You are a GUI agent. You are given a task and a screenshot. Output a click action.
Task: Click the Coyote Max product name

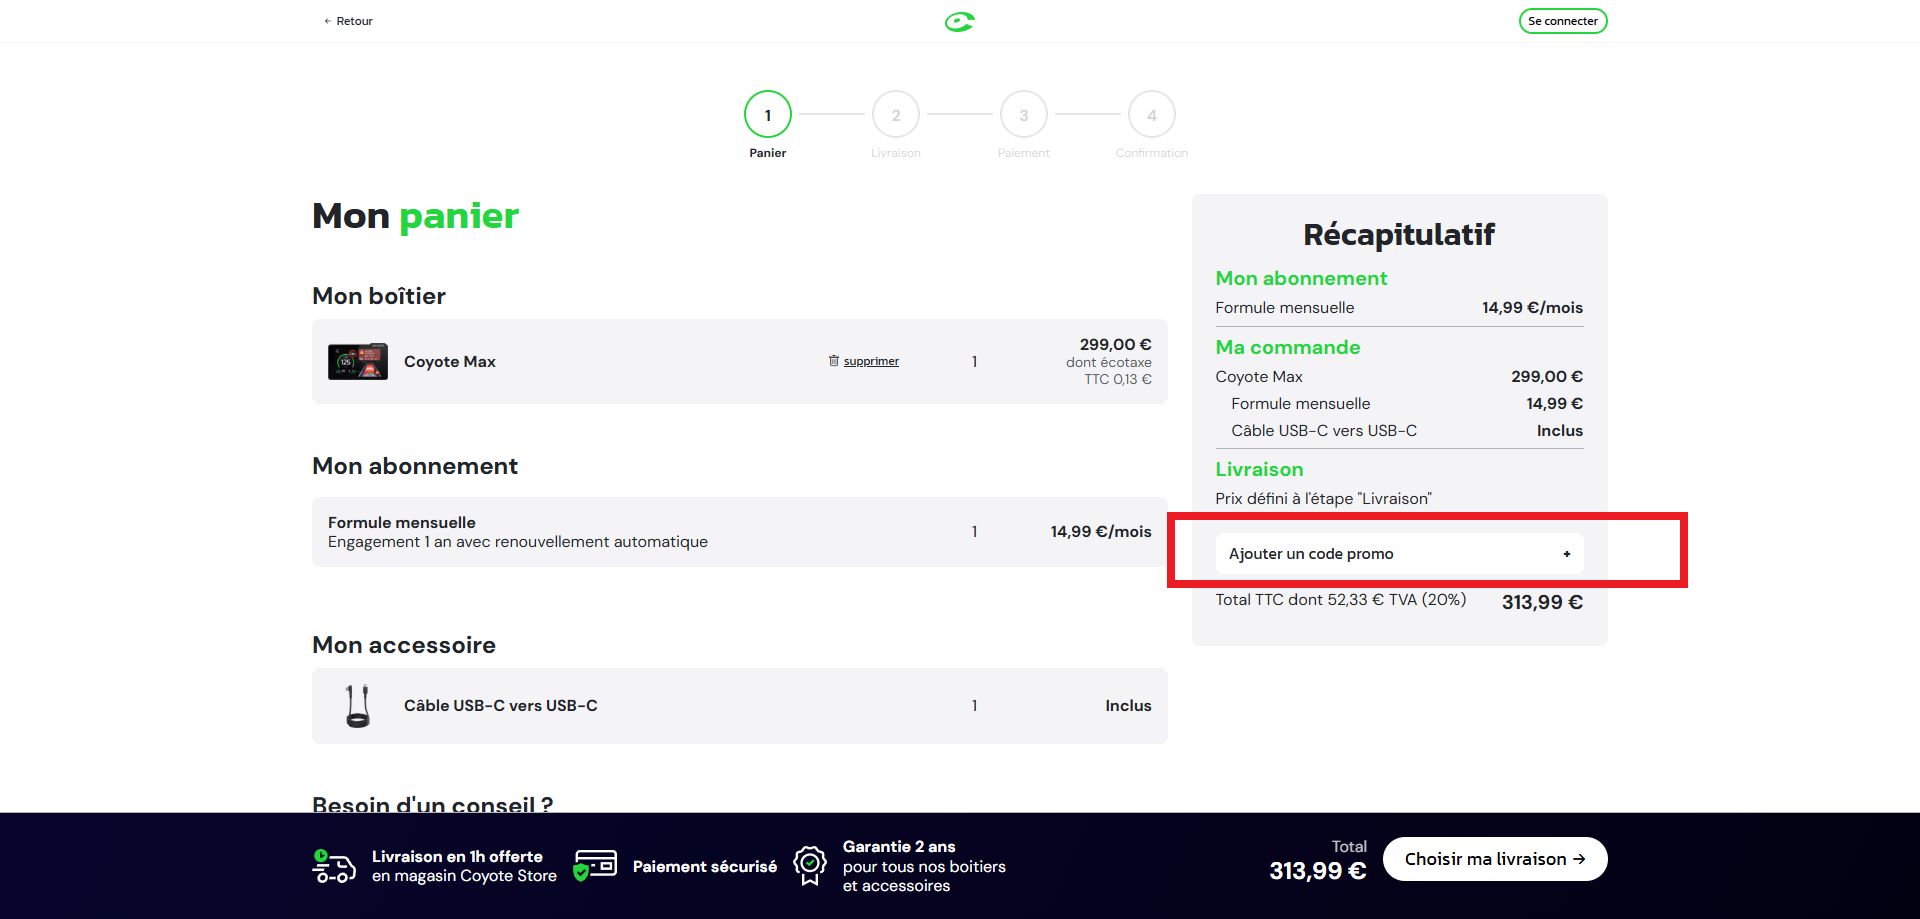[x=450, y=362]
